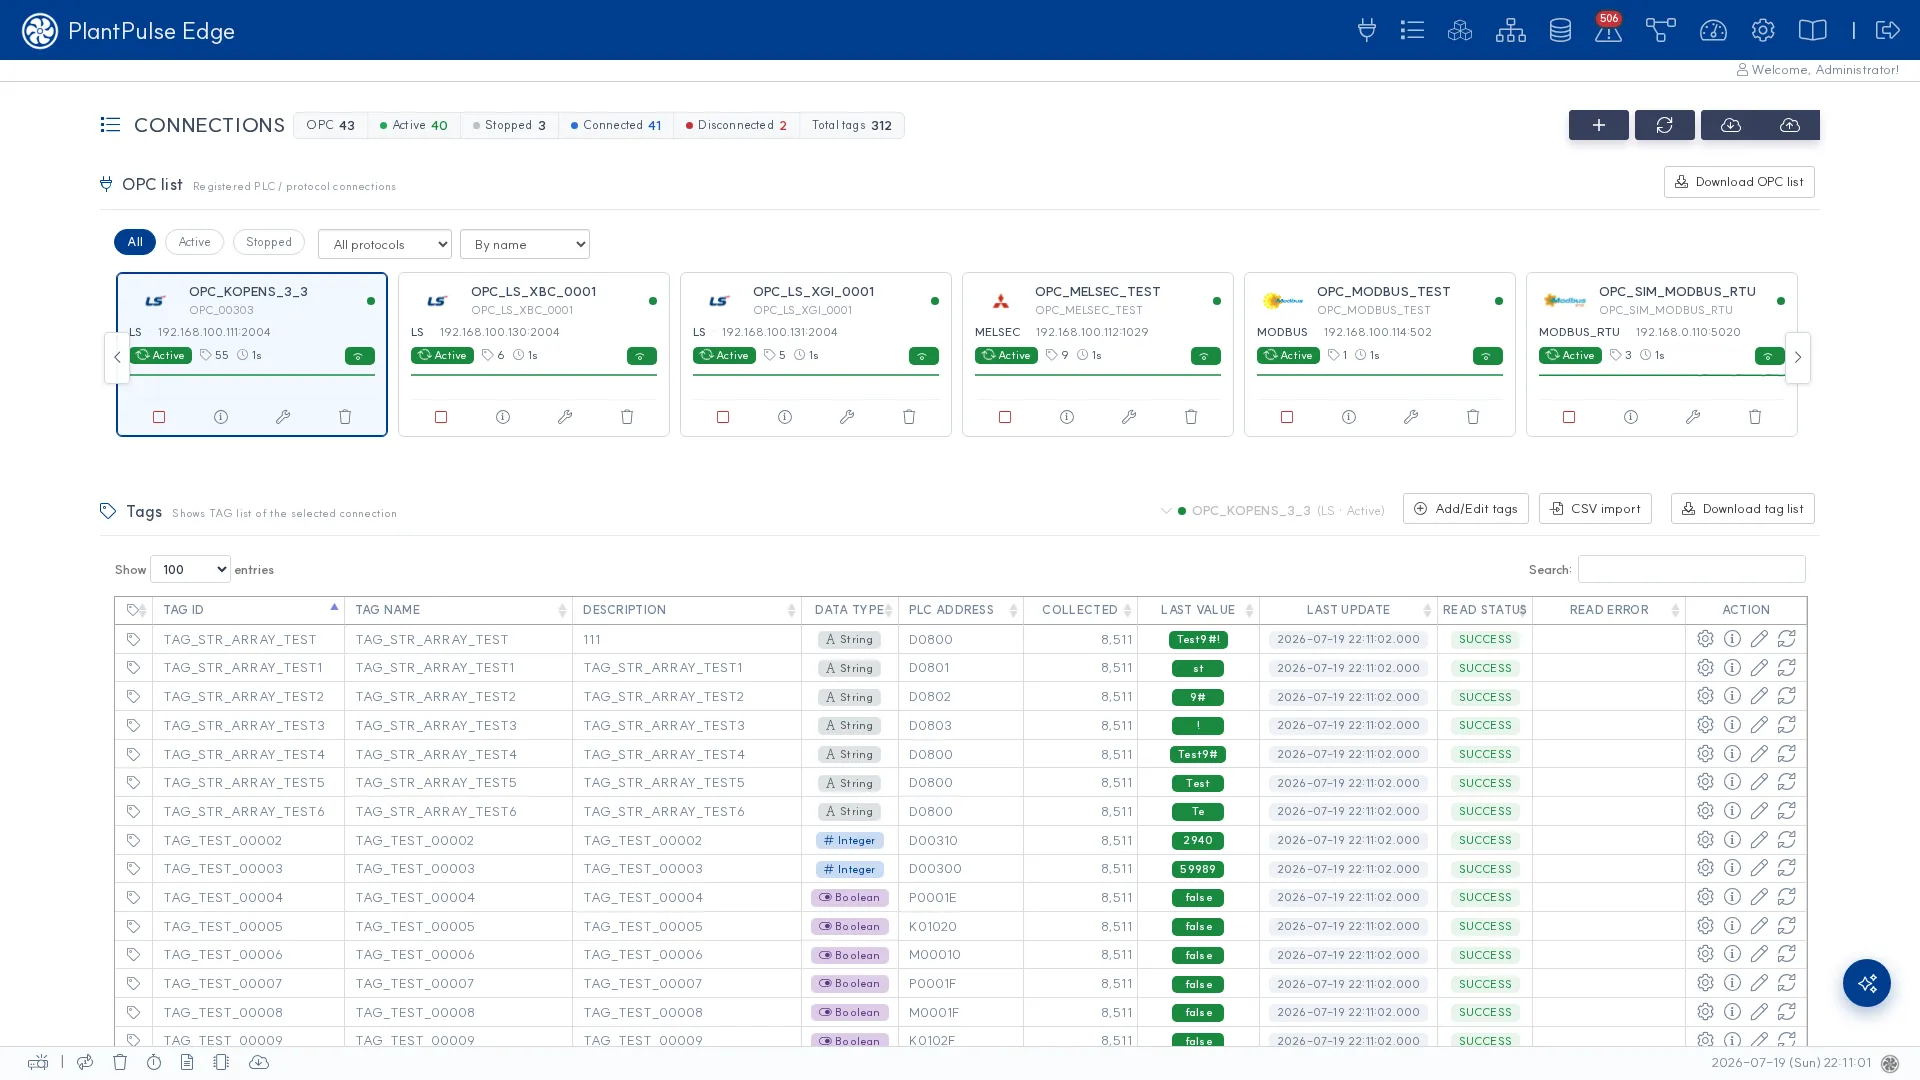Click trash icon on OPC_MELSEC_TEST card

tap(1191, 417)
